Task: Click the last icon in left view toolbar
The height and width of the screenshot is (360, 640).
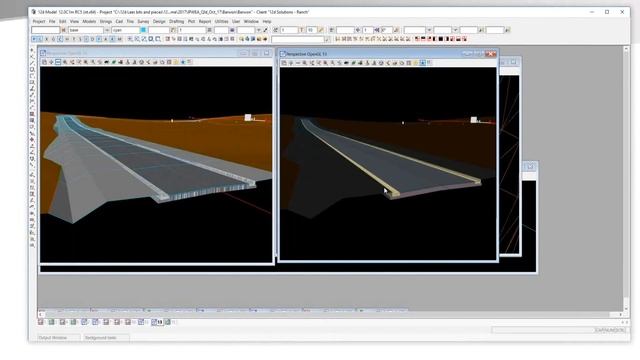Action: coord(190,62)
